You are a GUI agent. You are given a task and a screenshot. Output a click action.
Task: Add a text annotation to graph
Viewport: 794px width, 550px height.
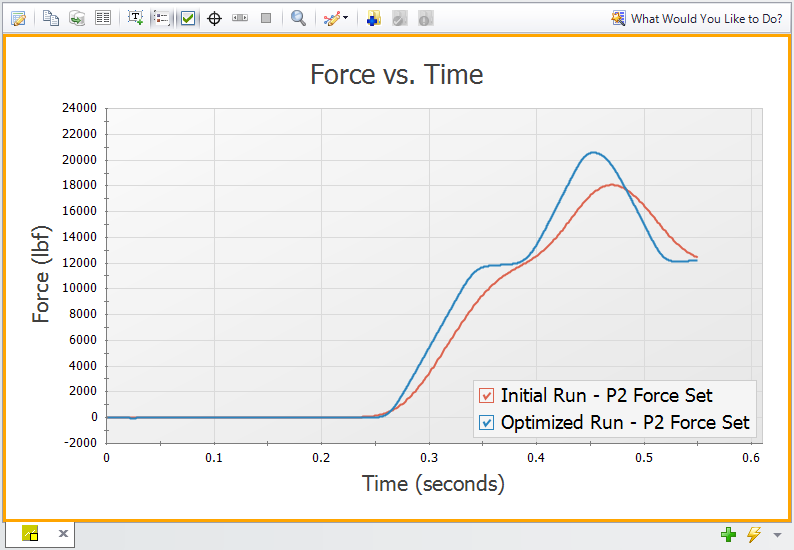(x=135, y=18)
